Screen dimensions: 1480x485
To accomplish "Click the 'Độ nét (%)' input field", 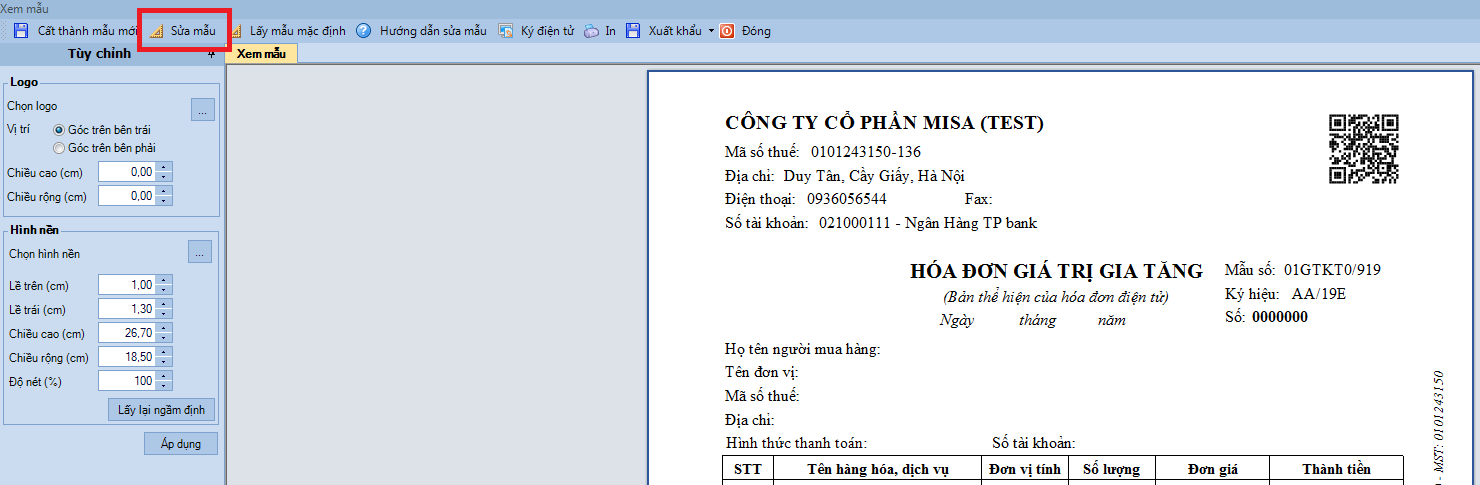I will 127,381.
